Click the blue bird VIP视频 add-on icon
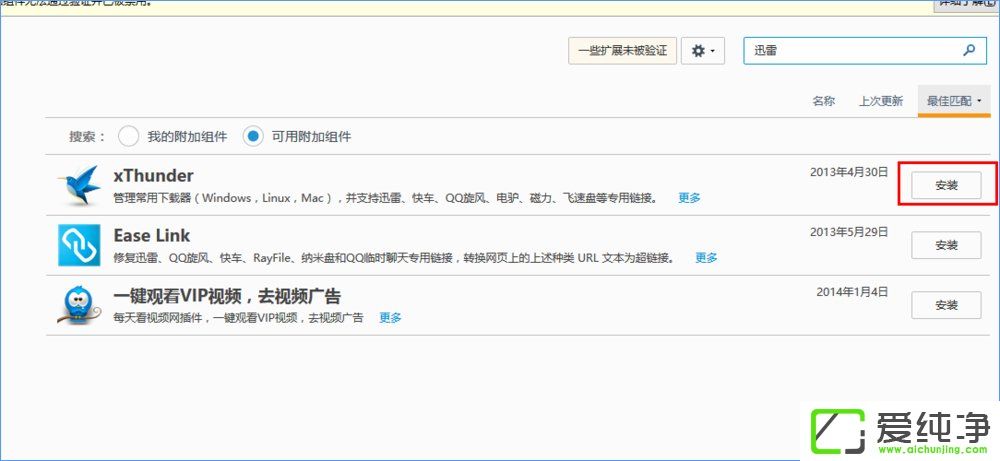The height and width of the screenshot is (461, 1000). pos(79,305)
